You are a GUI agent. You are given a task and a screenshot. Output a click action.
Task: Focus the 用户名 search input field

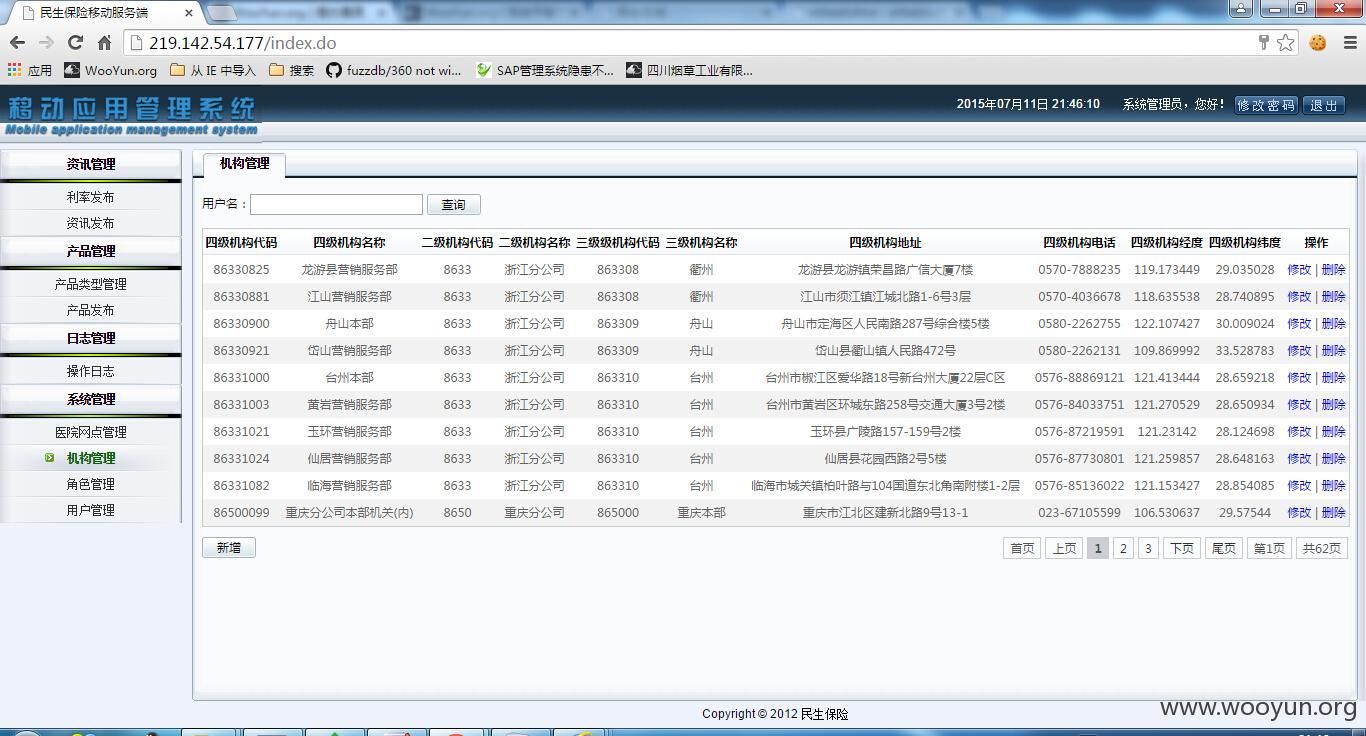[x=336, y=204]
